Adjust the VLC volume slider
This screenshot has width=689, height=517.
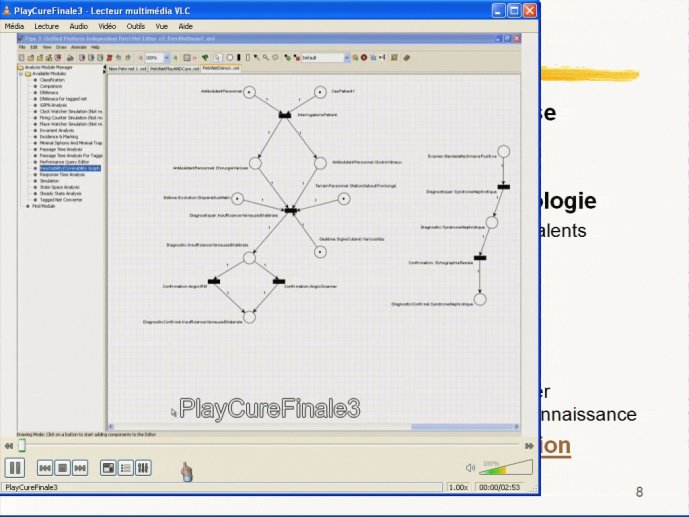coord(506,467)
